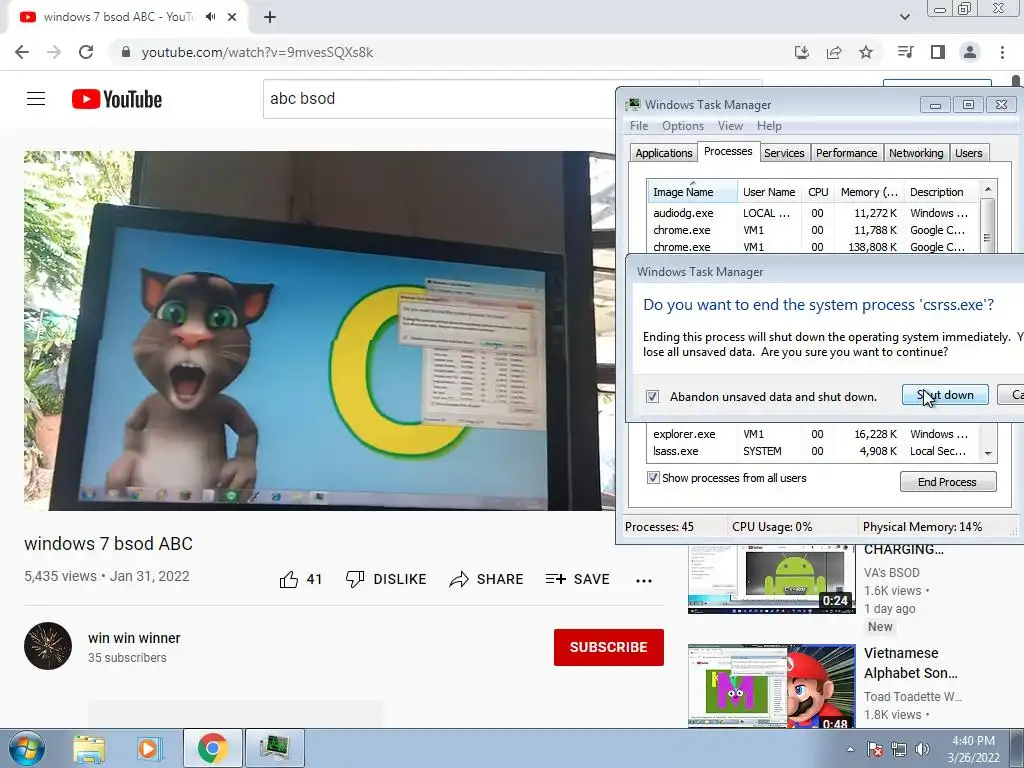Open the Windows Start menu orb
The height and width of the screenshot is (768, 1024).
pos(27,748)
